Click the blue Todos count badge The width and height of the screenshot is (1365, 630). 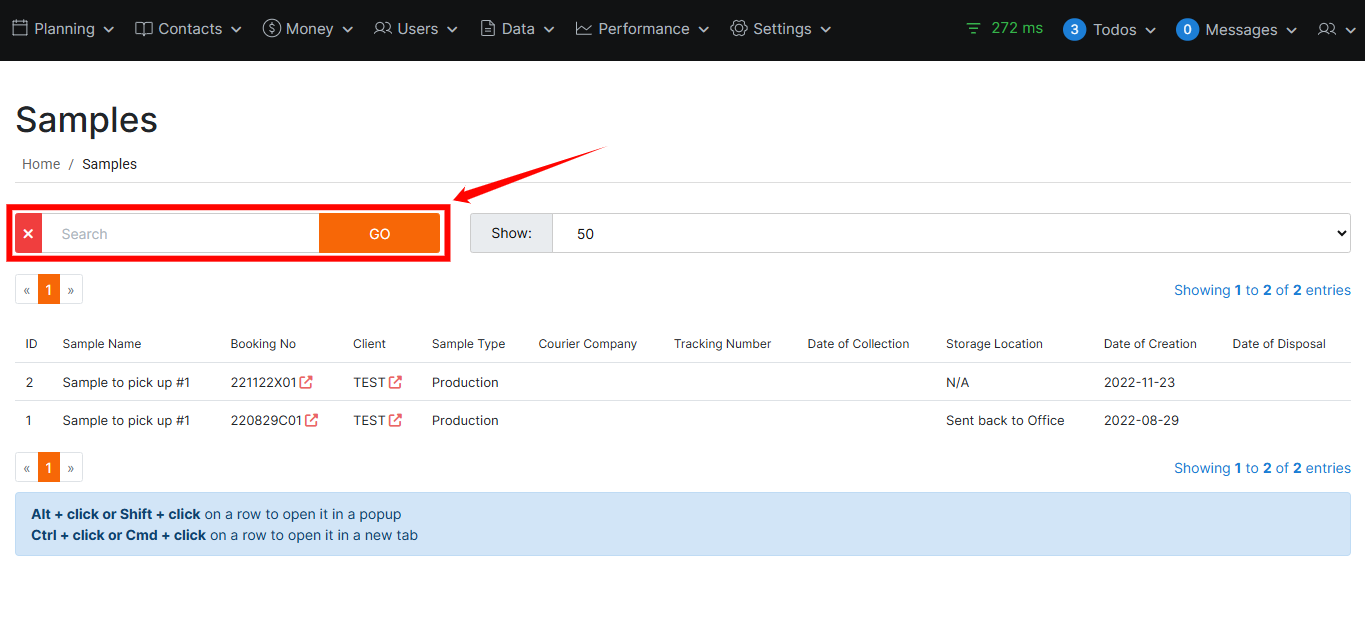pyautogui.click(x=1074, y=30)
